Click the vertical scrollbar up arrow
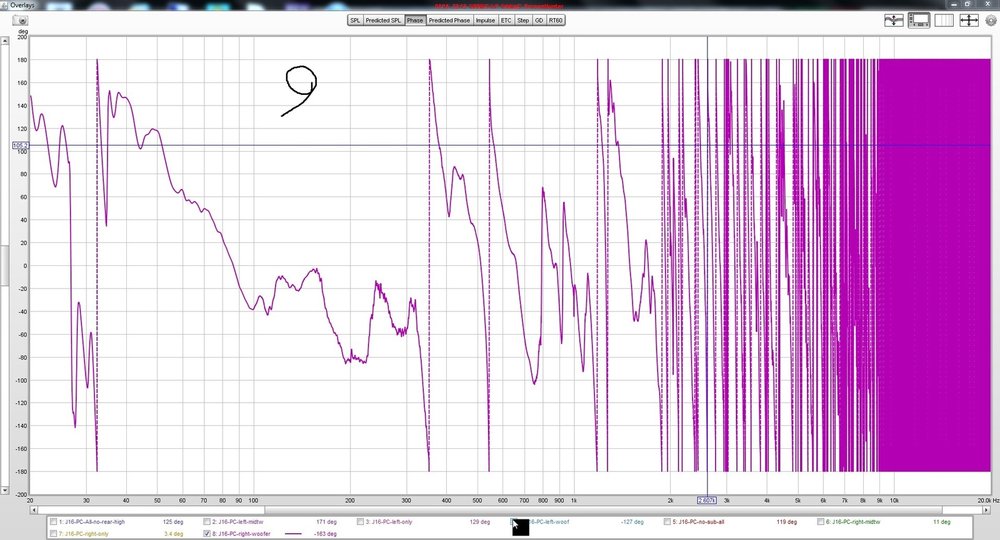The width and height of the screenshot is (1000, 540). click(4, 41)
